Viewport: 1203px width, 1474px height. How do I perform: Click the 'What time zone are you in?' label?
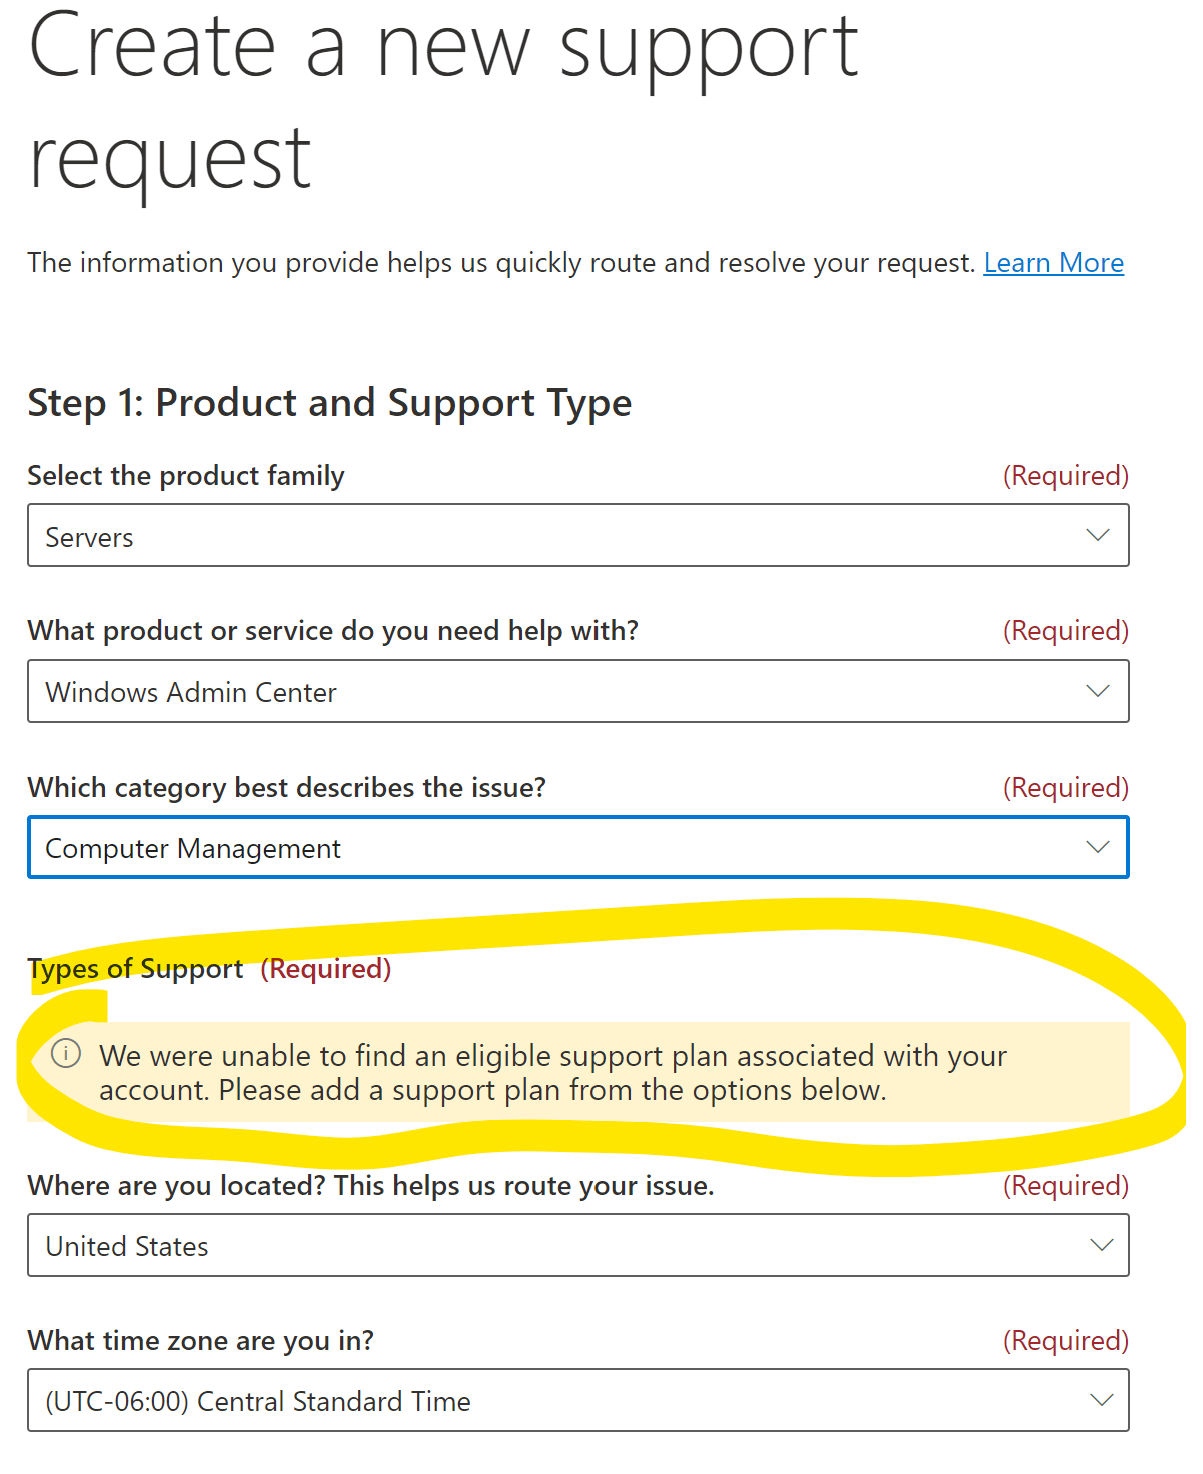201,1341
